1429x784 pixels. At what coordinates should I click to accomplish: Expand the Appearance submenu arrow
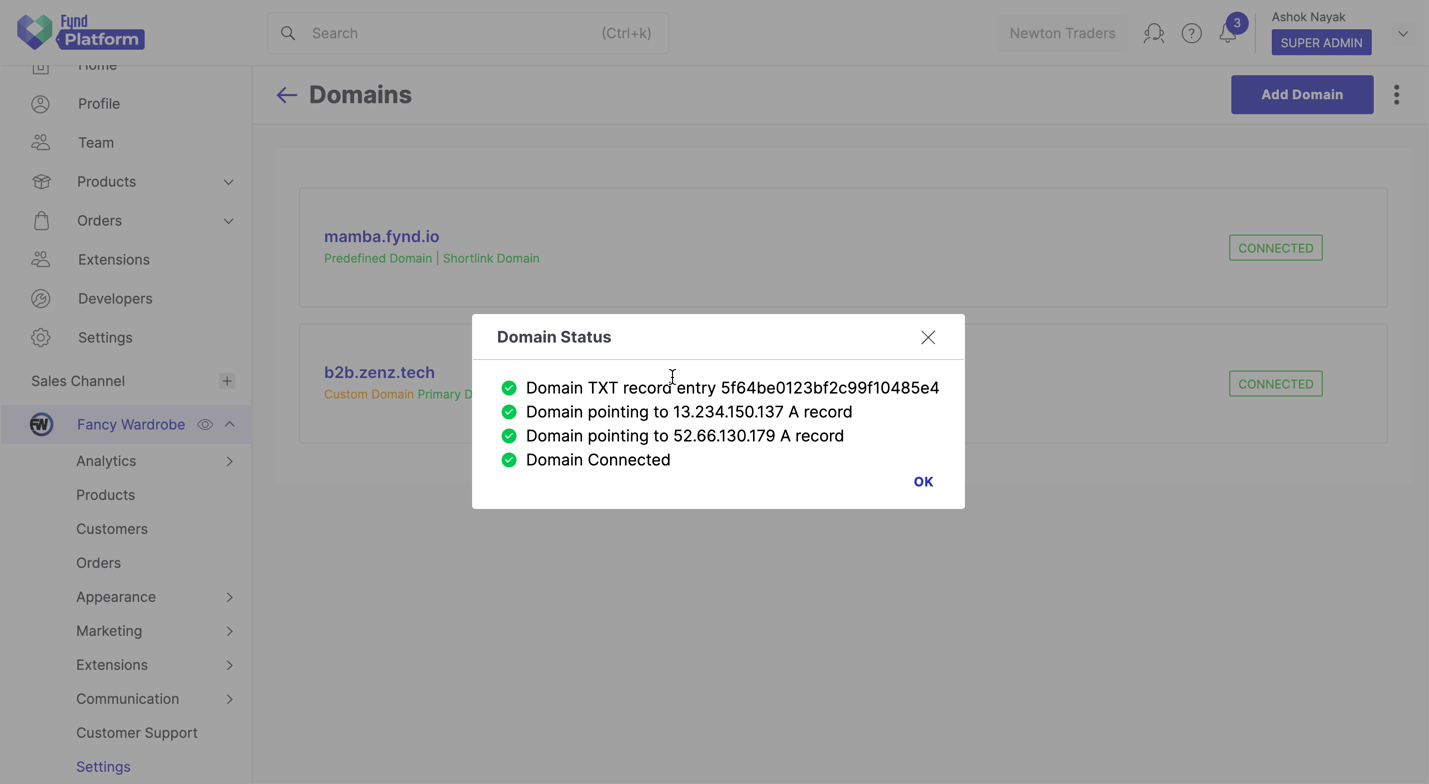point(230,597)
